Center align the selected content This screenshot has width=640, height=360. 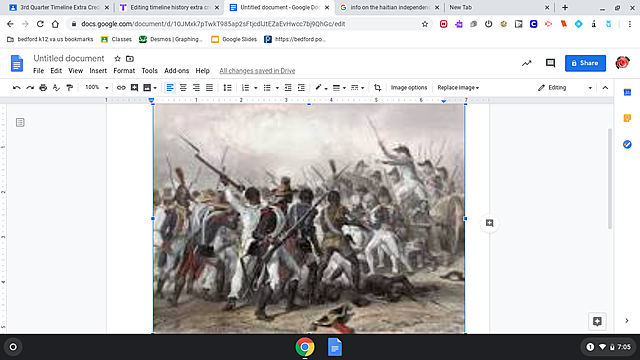tap(183, 88)
